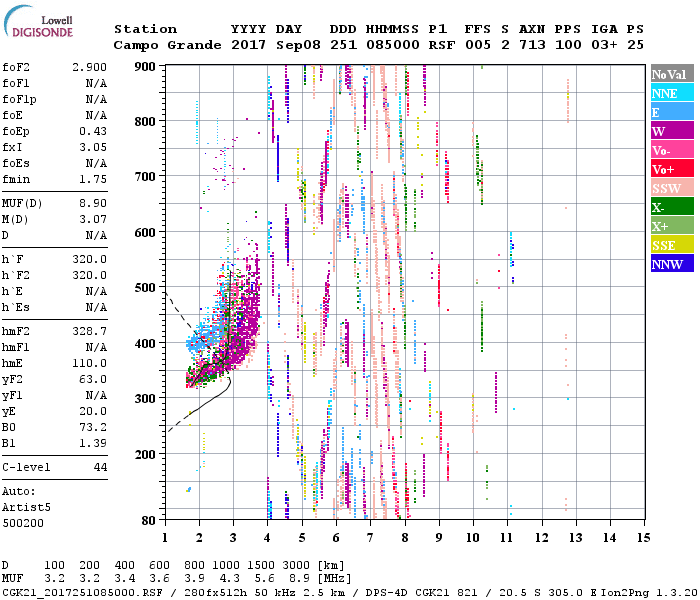Click the foF2 value 2.900
Image resolution: width=700 pixels, height=600 pixels.
tap(89, 67)
